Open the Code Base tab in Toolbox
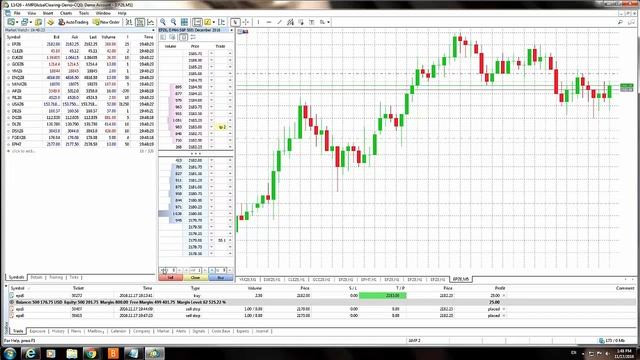This screenshot has height=360, width=640. tap(221, 331)
